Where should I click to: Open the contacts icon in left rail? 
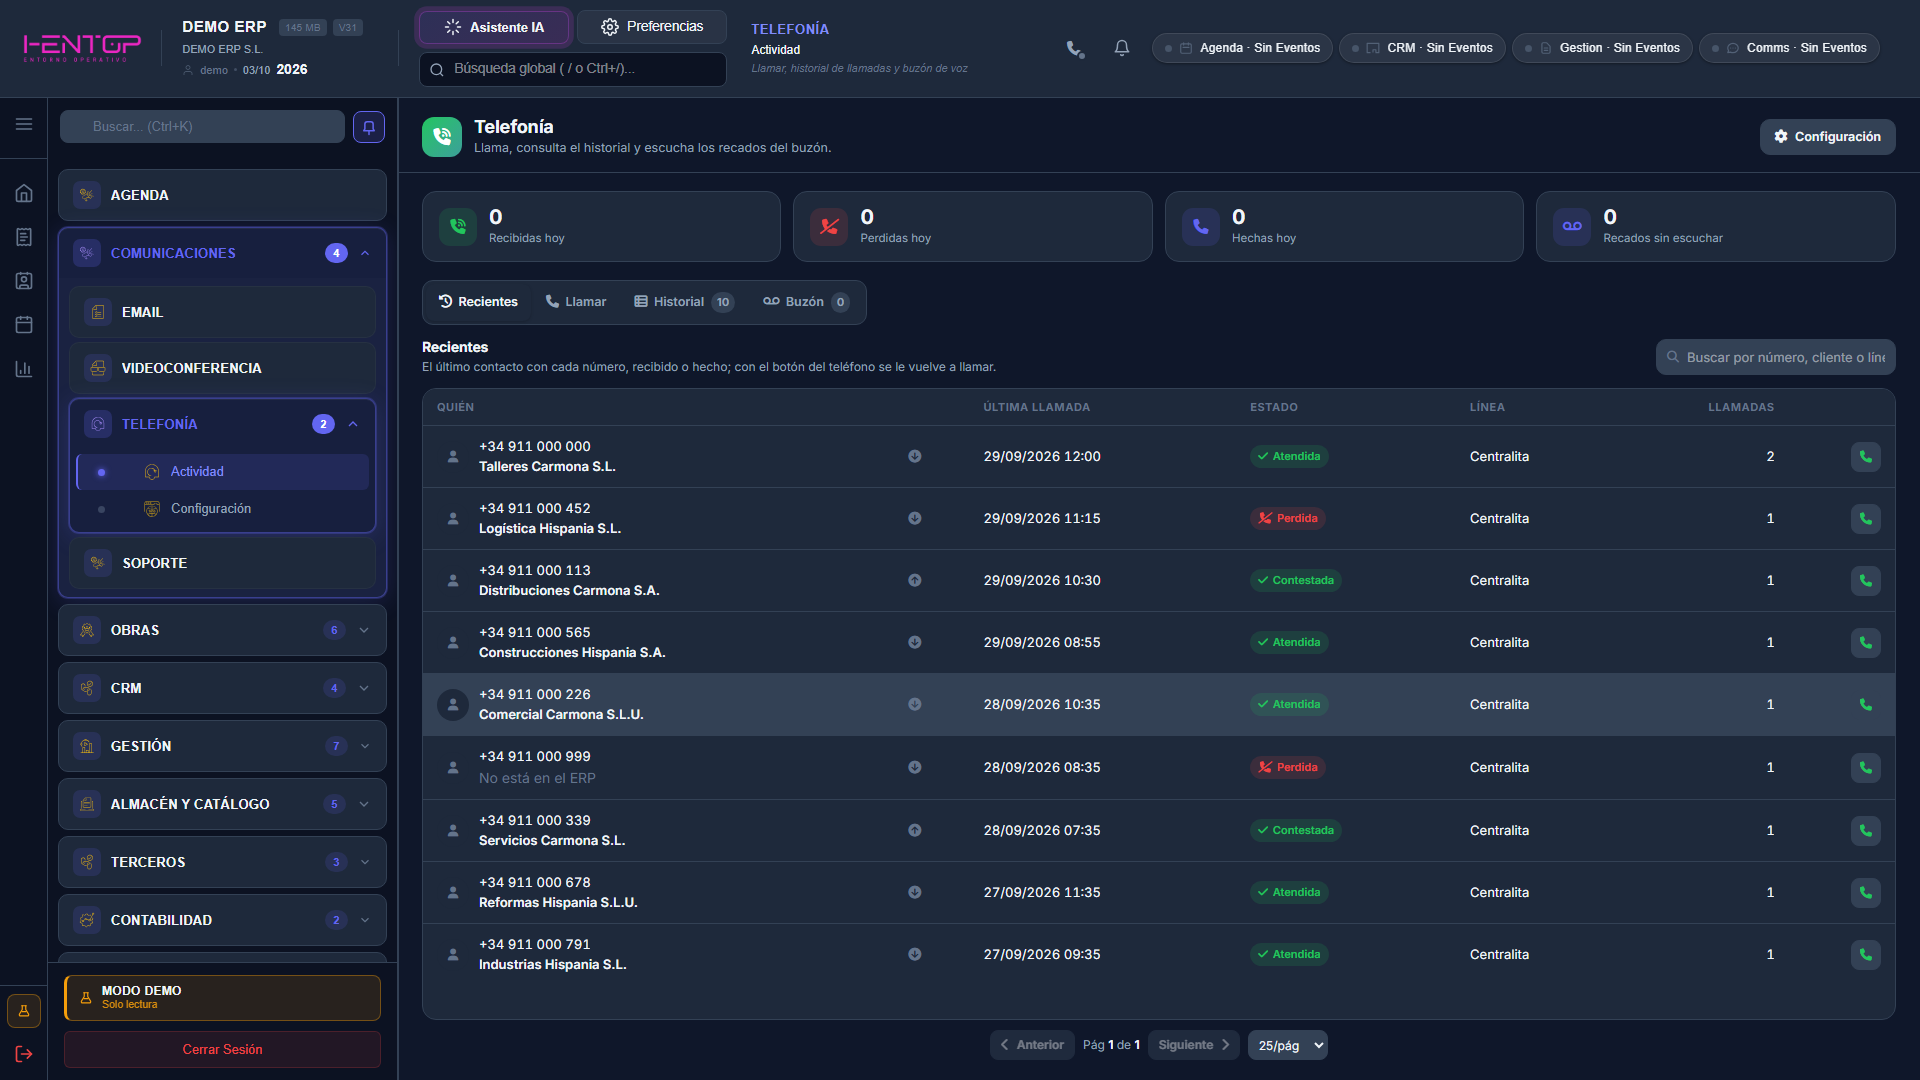coord(24,281)
